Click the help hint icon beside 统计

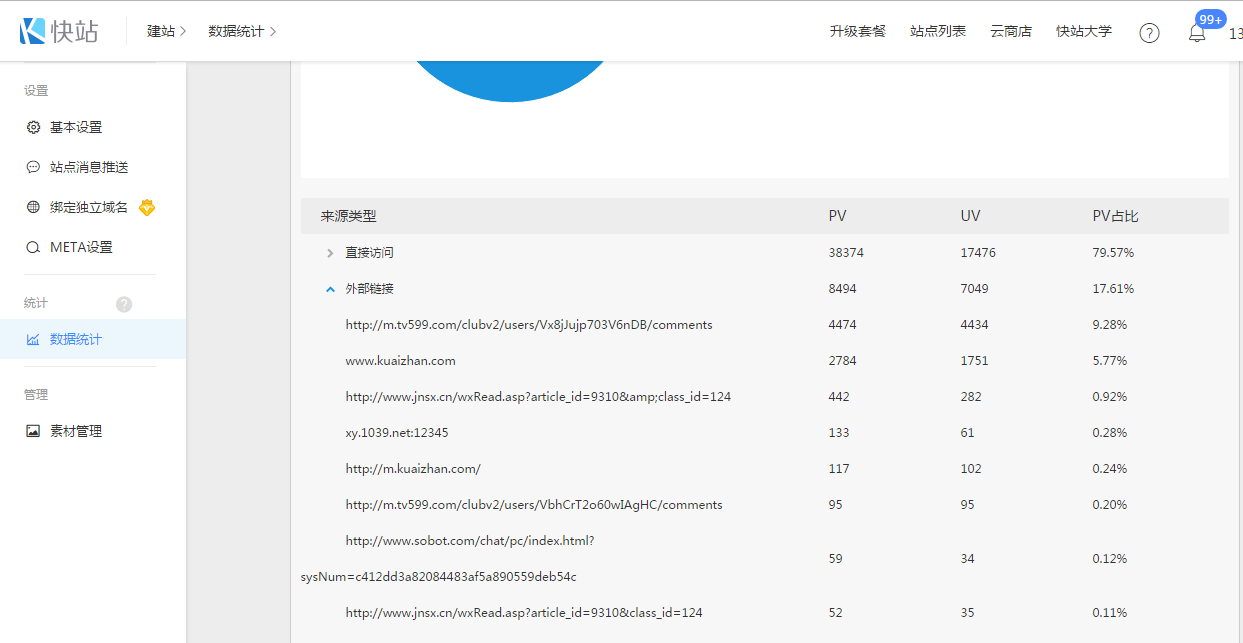point(124,304)
